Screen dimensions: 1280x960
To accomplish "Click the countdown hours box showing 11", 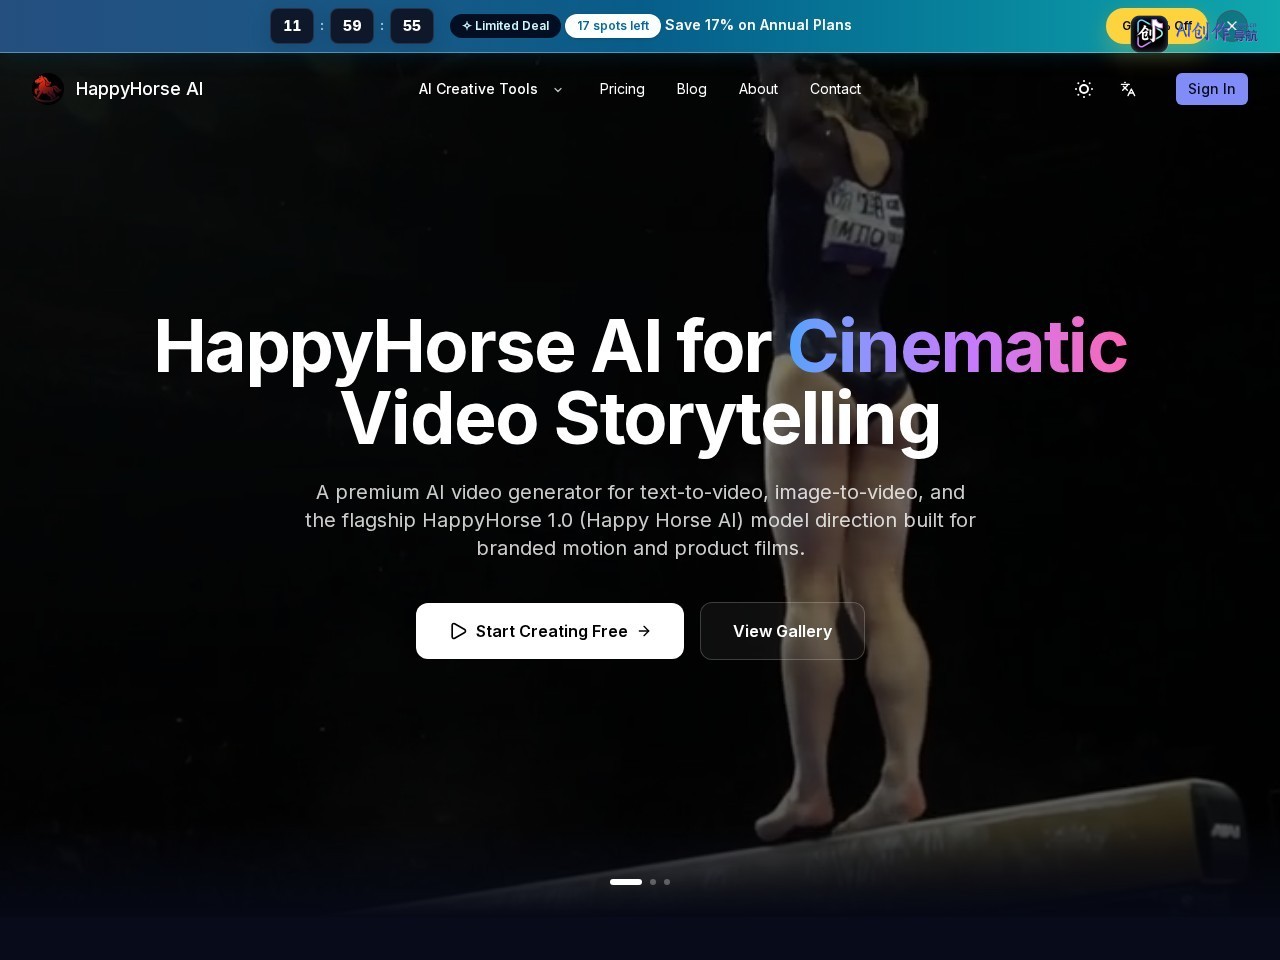I will pyautogui.click(x=292, y=26).
